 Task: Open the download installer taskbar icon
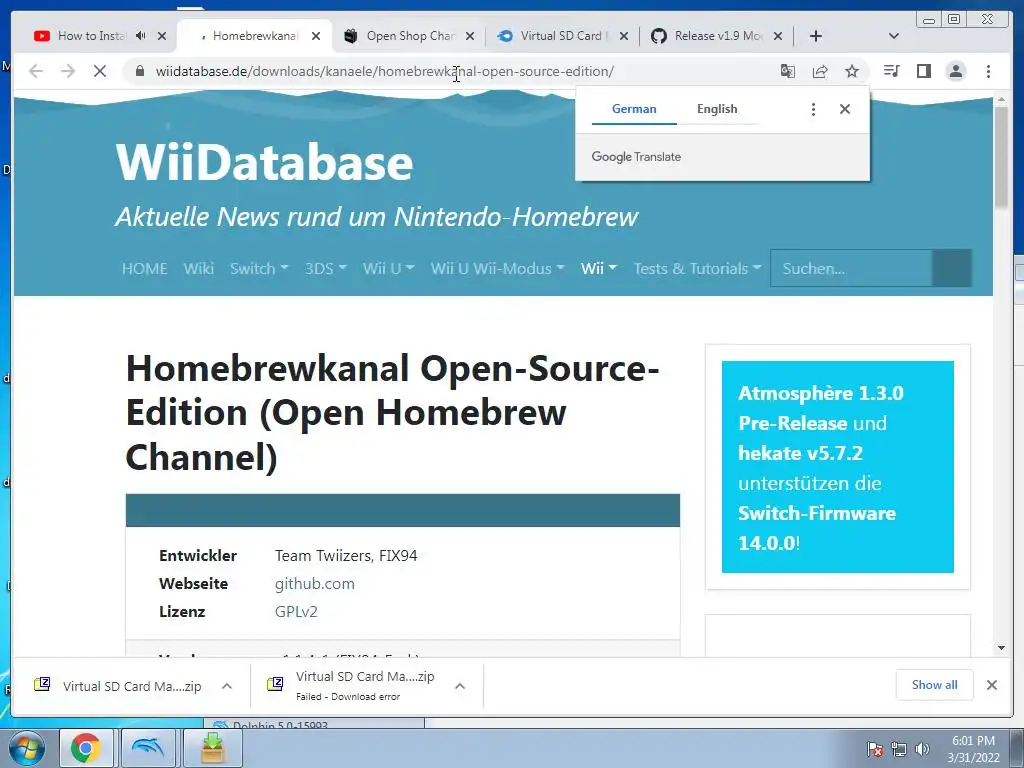click(x=212, y=747)
